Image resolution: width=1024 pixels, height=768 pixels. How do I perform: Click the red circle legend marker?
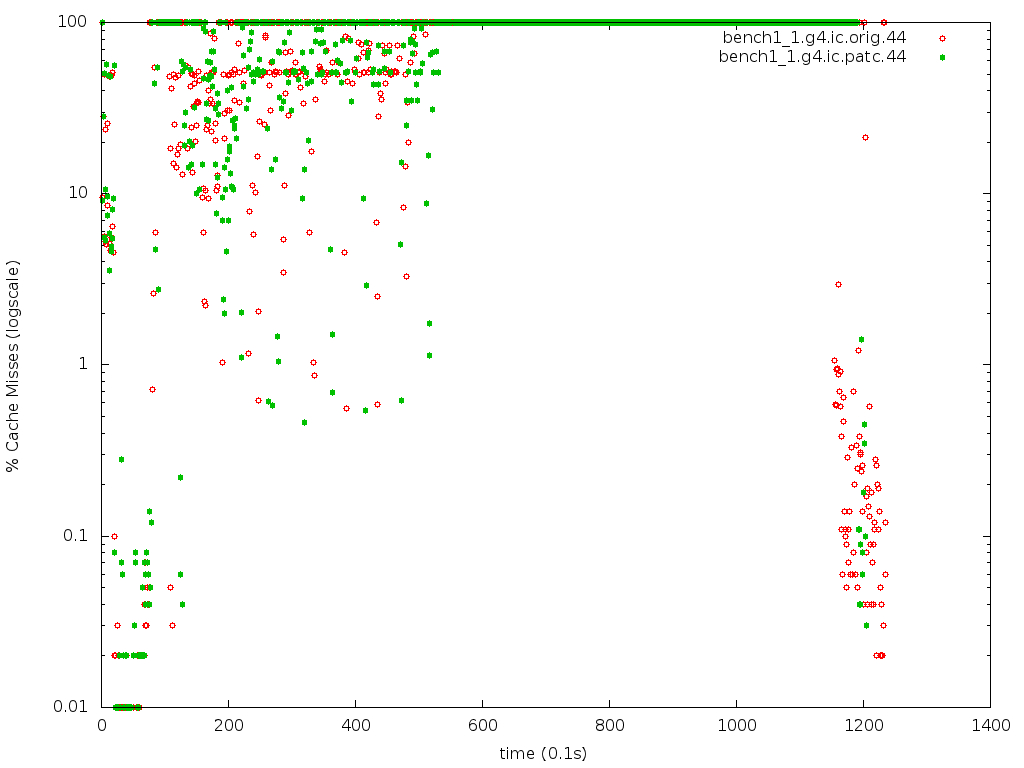click(941, 38)
